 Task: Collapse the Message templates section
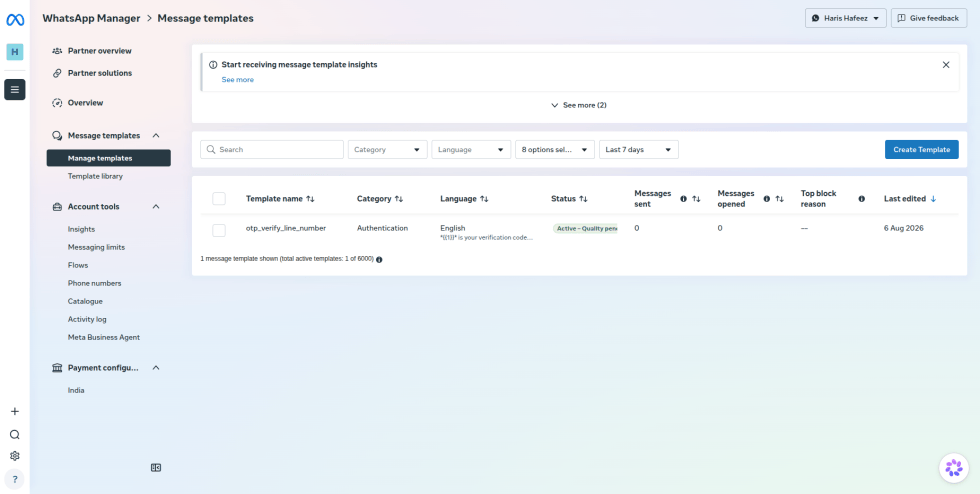click(x=156, y=136)
